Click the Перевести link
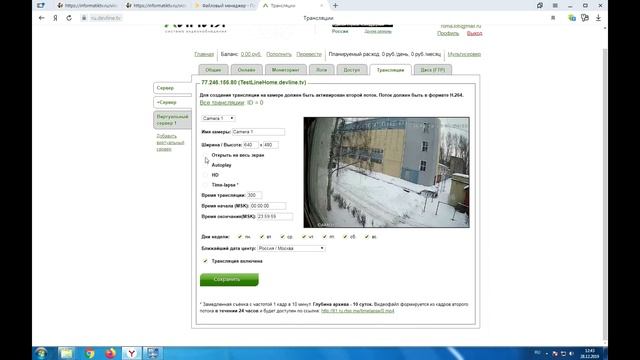The height and width of the screenshot is (360, 640). (x=309, y=54)
